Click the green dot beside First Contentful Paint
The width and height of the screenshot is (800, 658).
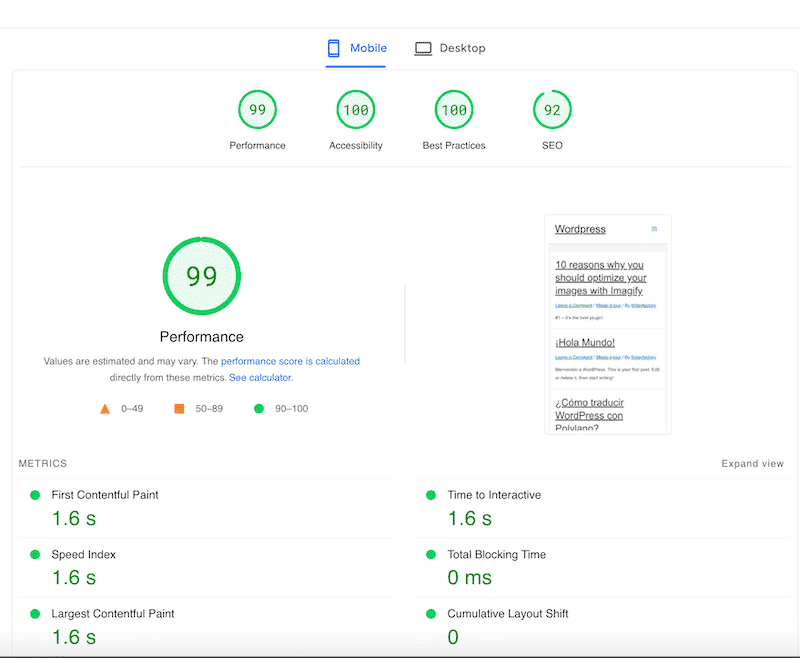[35, 494]
